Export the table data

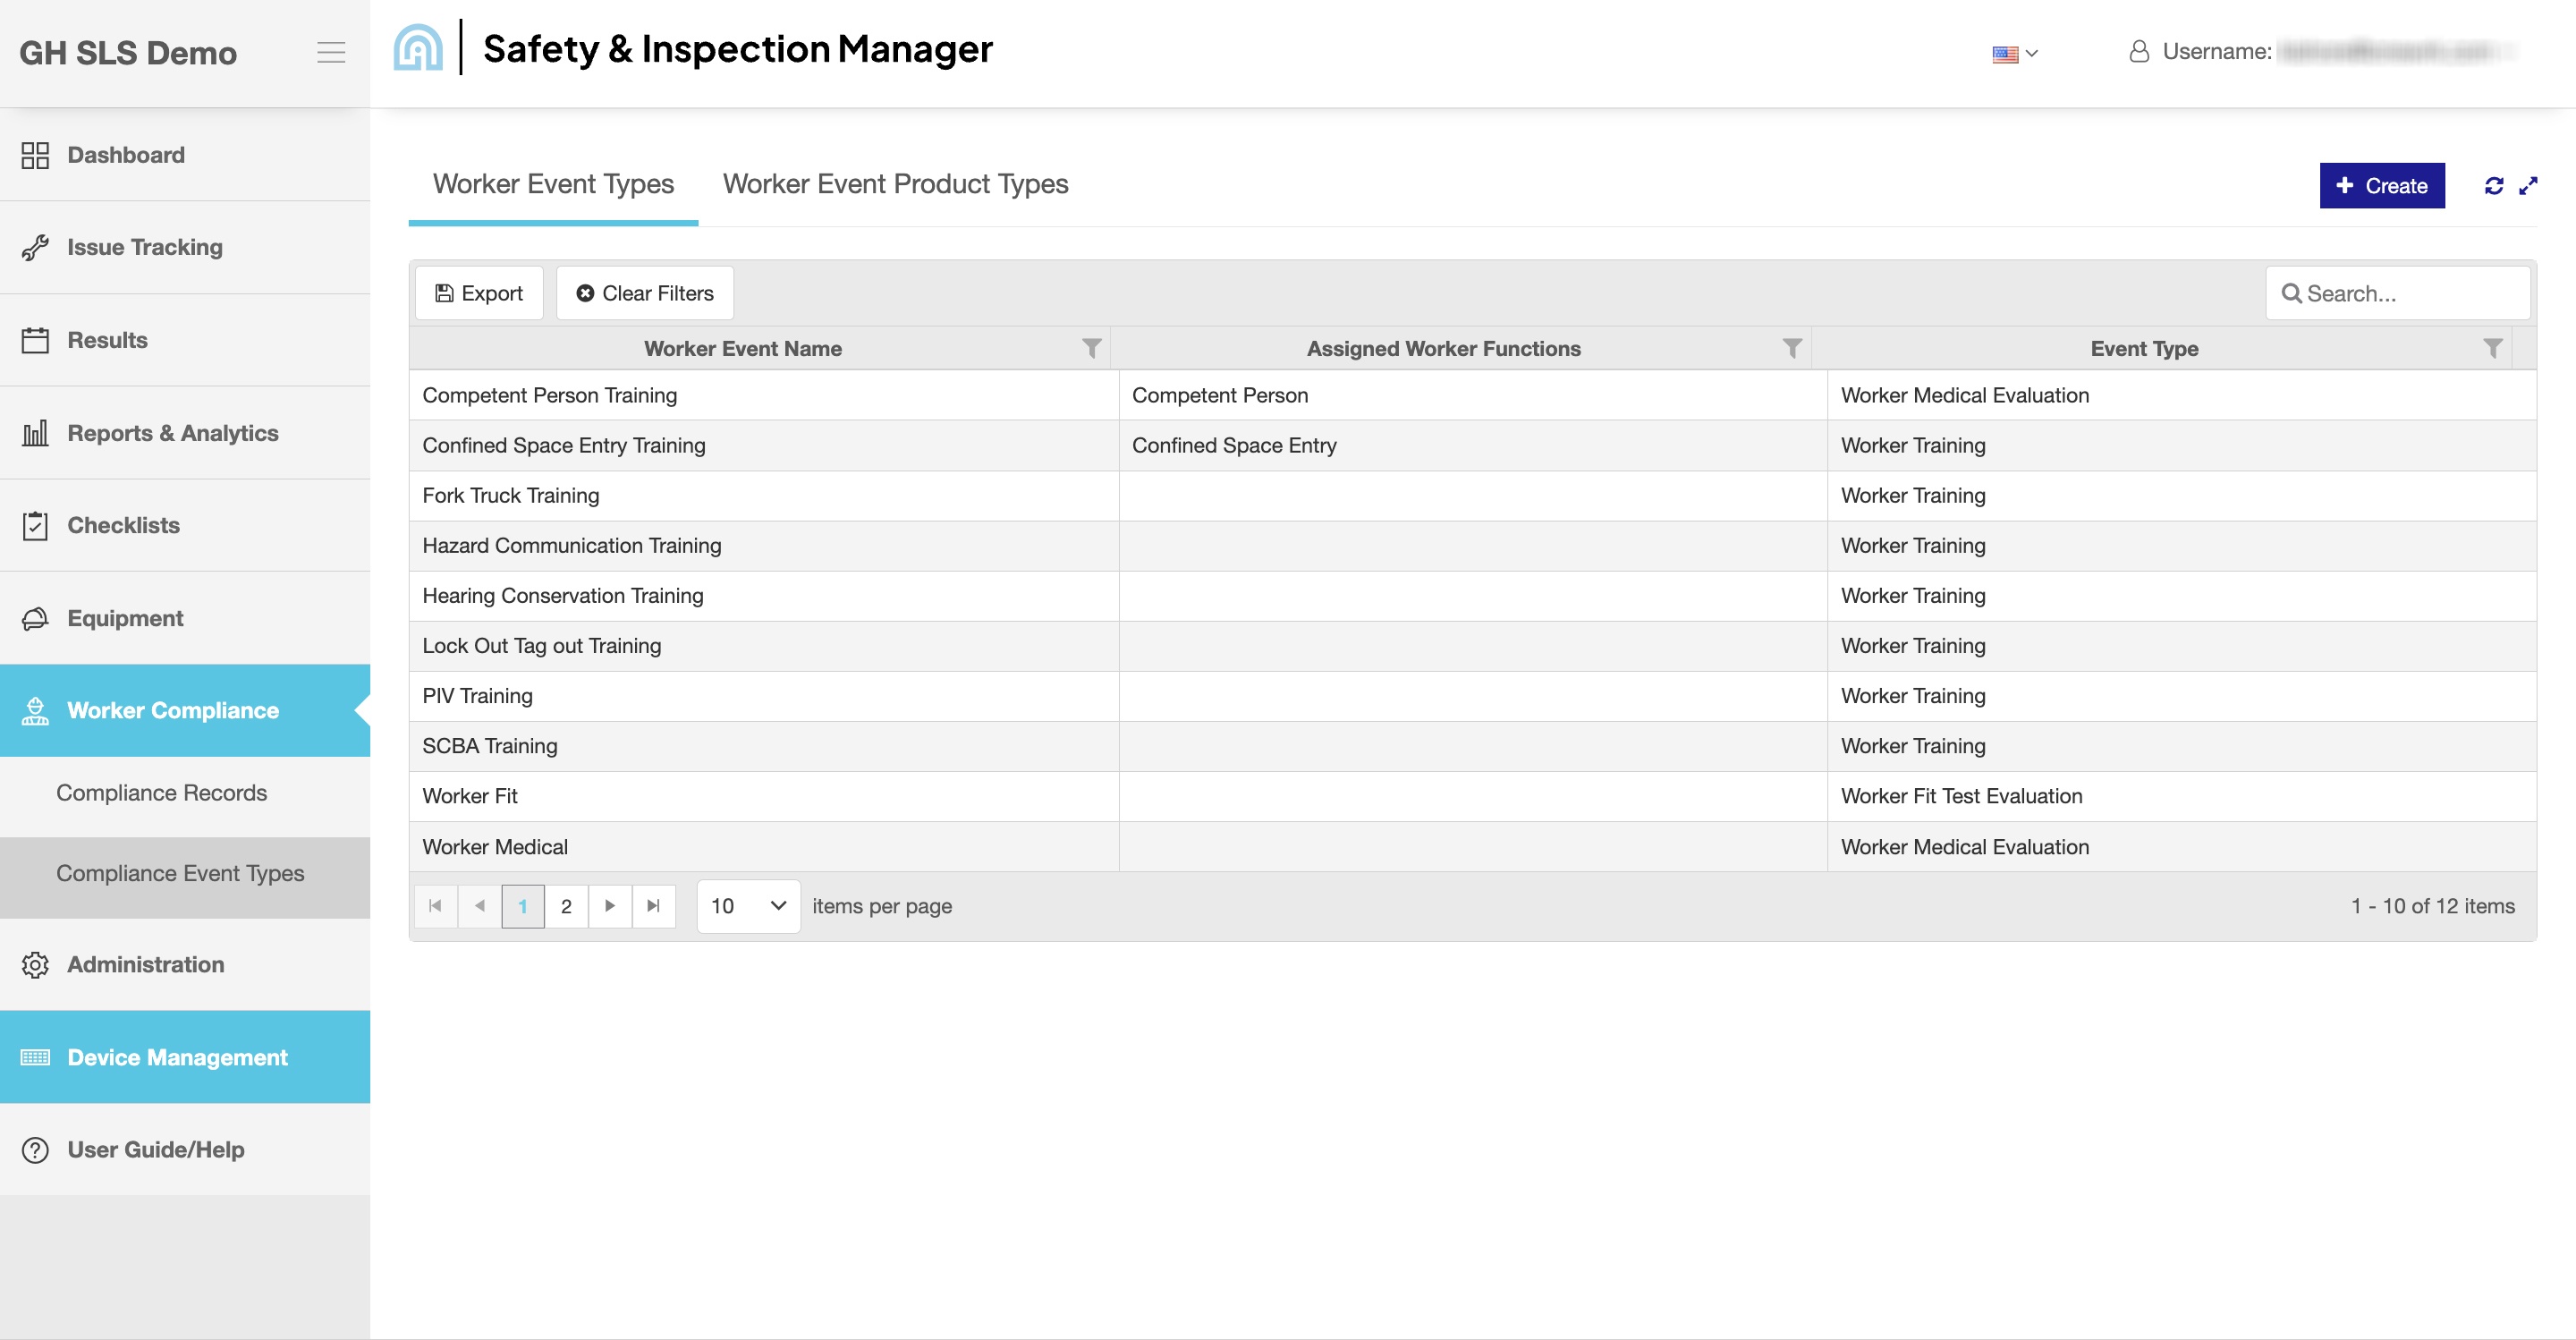(479, 292)
